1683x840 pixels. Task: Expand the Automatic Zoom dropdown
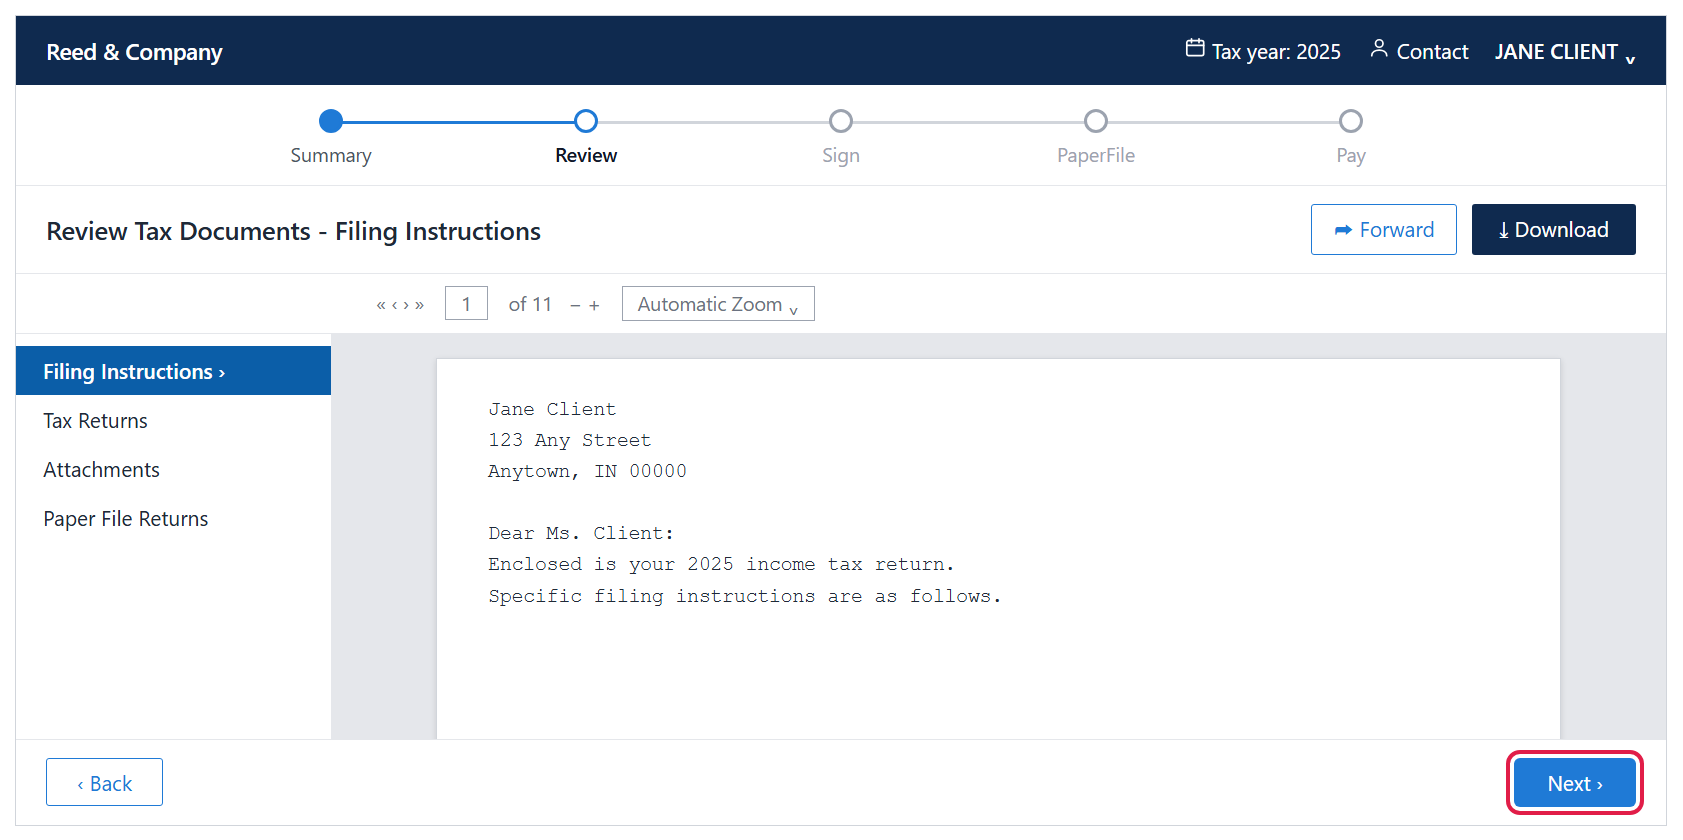[718, 304]
